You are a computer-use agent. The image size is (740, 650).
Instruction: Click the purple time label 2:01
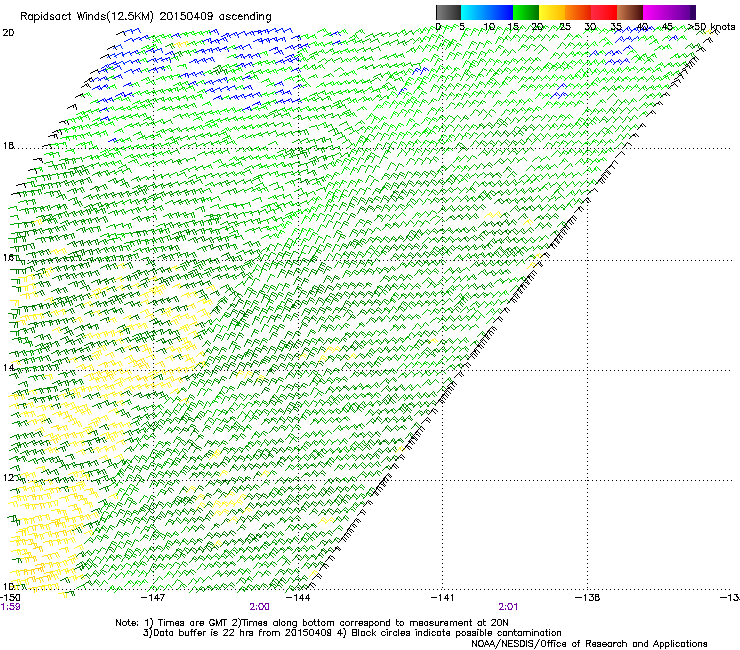(508, 607)
